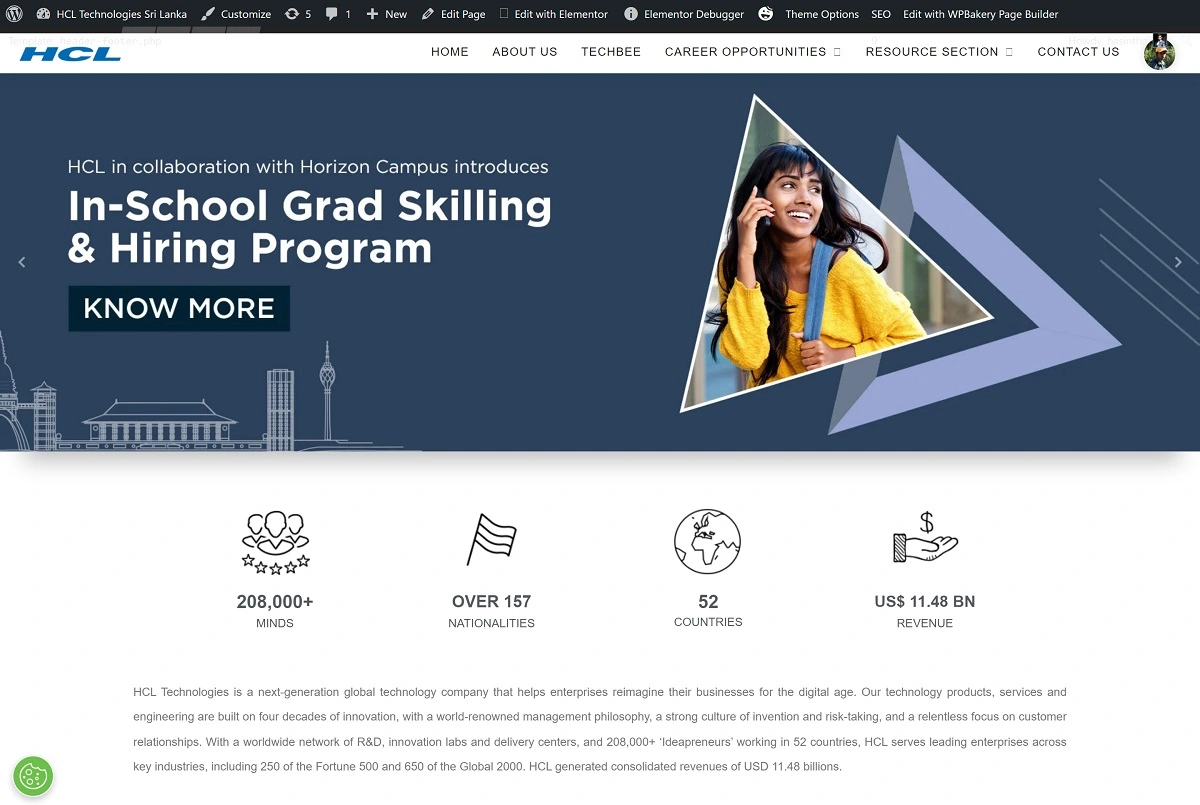Go to the About Us page

click(x=524, y=52)
